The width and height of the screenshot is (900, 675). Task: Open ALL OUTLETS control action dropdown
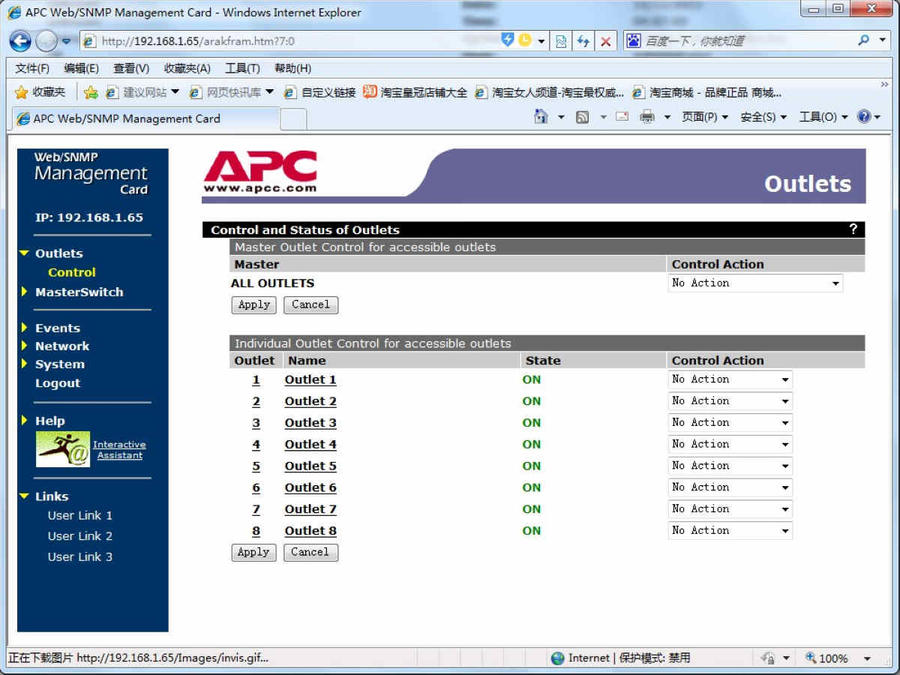[755, 284]
